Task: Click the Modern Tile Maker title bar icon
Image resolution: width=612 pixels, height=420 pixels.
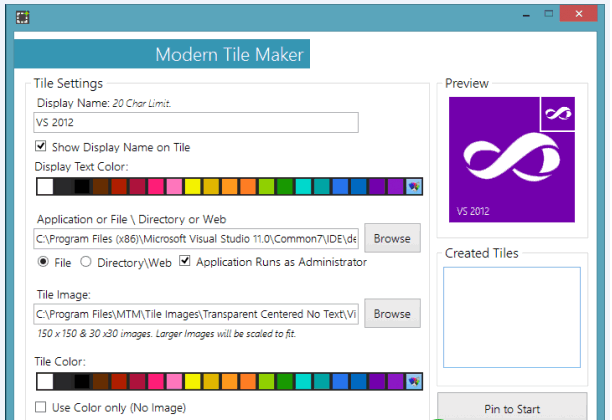Action: [22, 17]
